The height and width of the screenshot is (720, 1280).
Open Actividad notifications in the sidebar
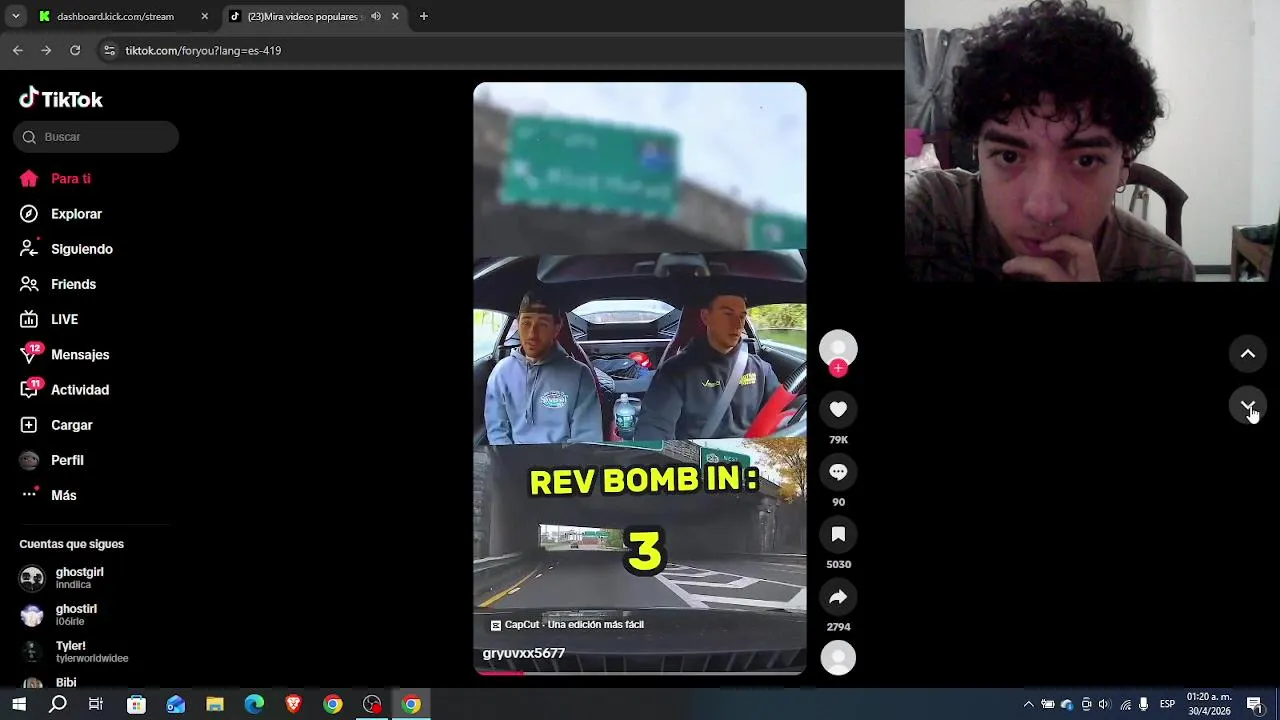65,390
